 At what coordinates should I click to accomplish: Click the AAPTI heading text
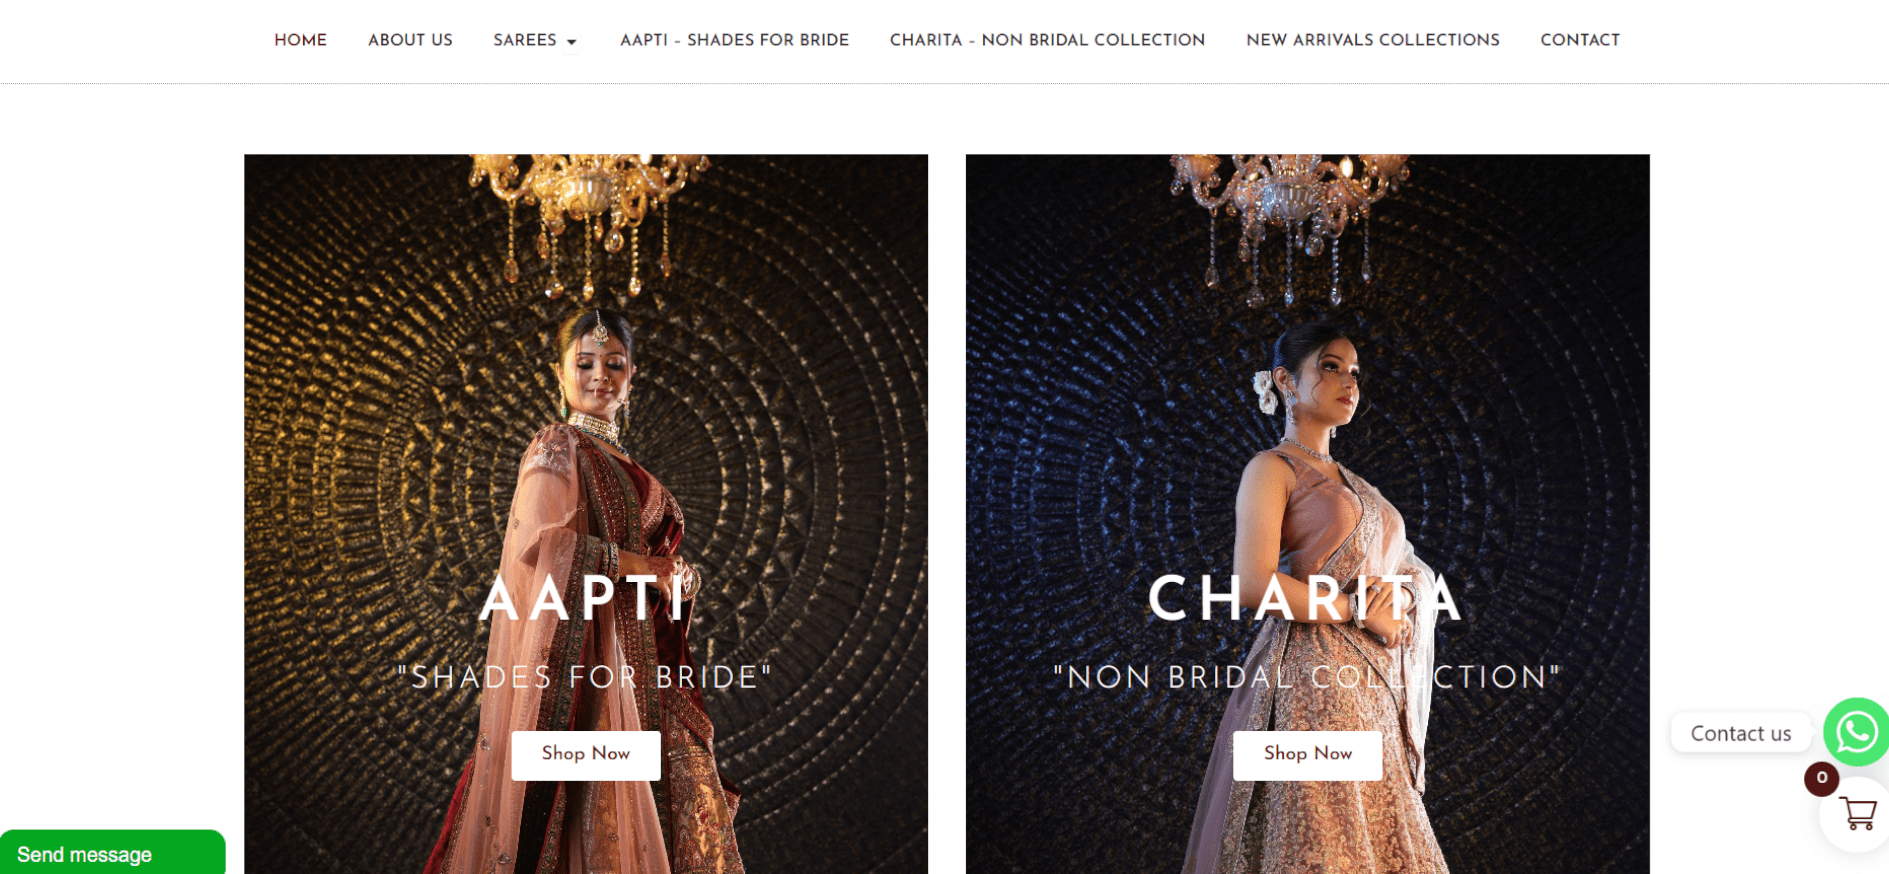click(585, 599)
